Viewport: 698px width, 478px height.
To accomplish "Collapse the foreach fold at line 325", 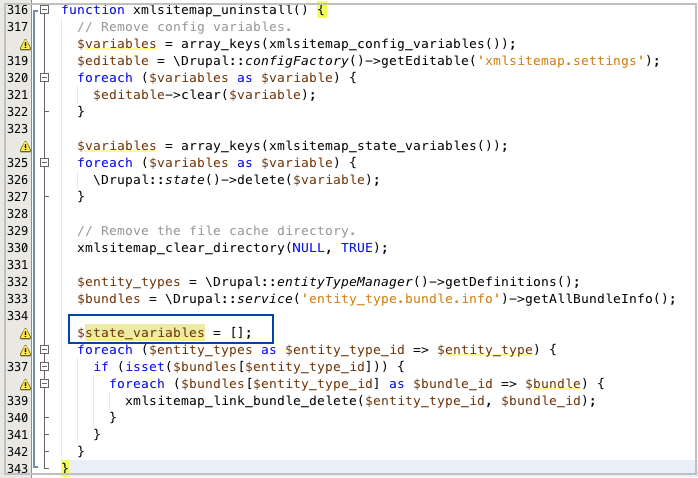I will (44, 162).
